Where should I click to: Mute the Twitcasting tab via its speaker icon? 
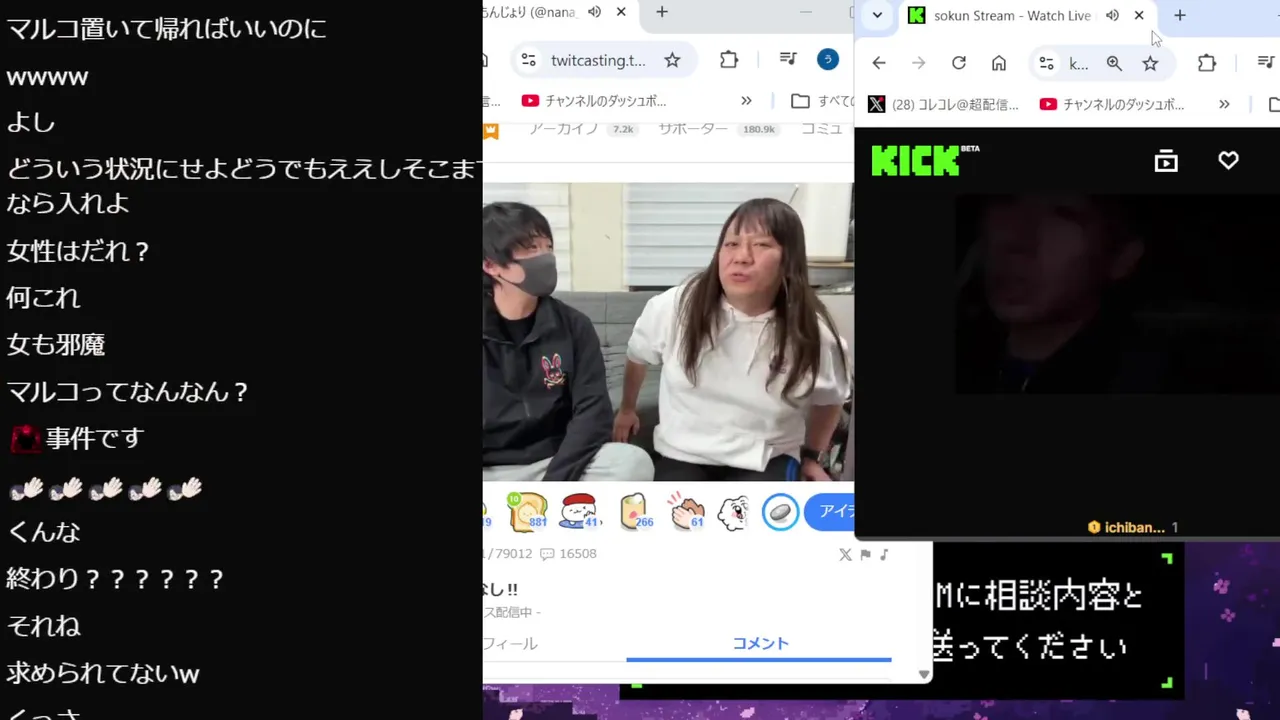[594, 12]
